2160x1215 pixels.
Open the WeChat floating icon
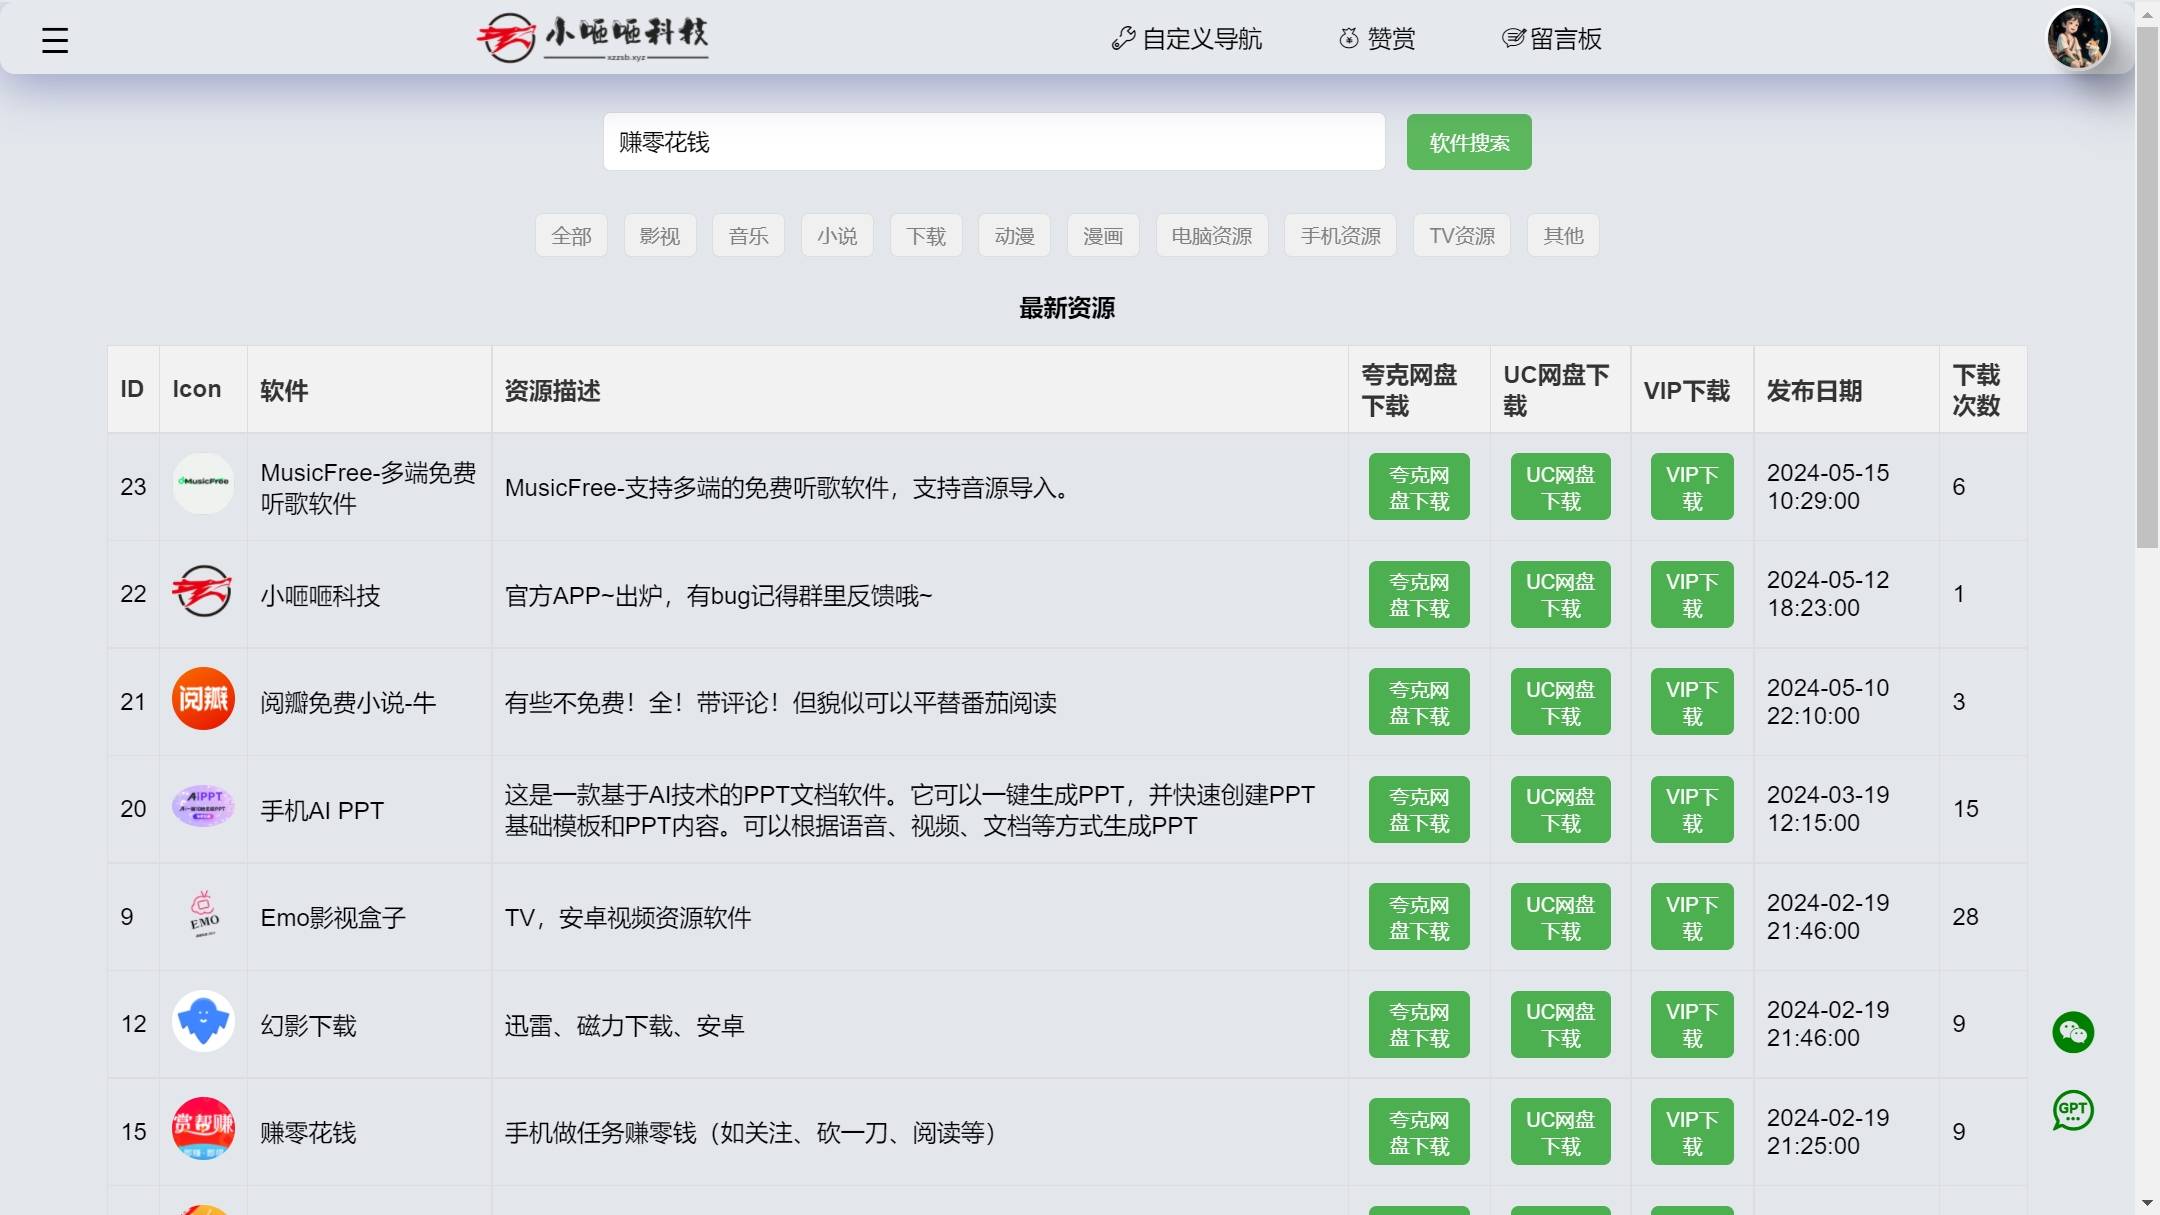point(2073,1032)
